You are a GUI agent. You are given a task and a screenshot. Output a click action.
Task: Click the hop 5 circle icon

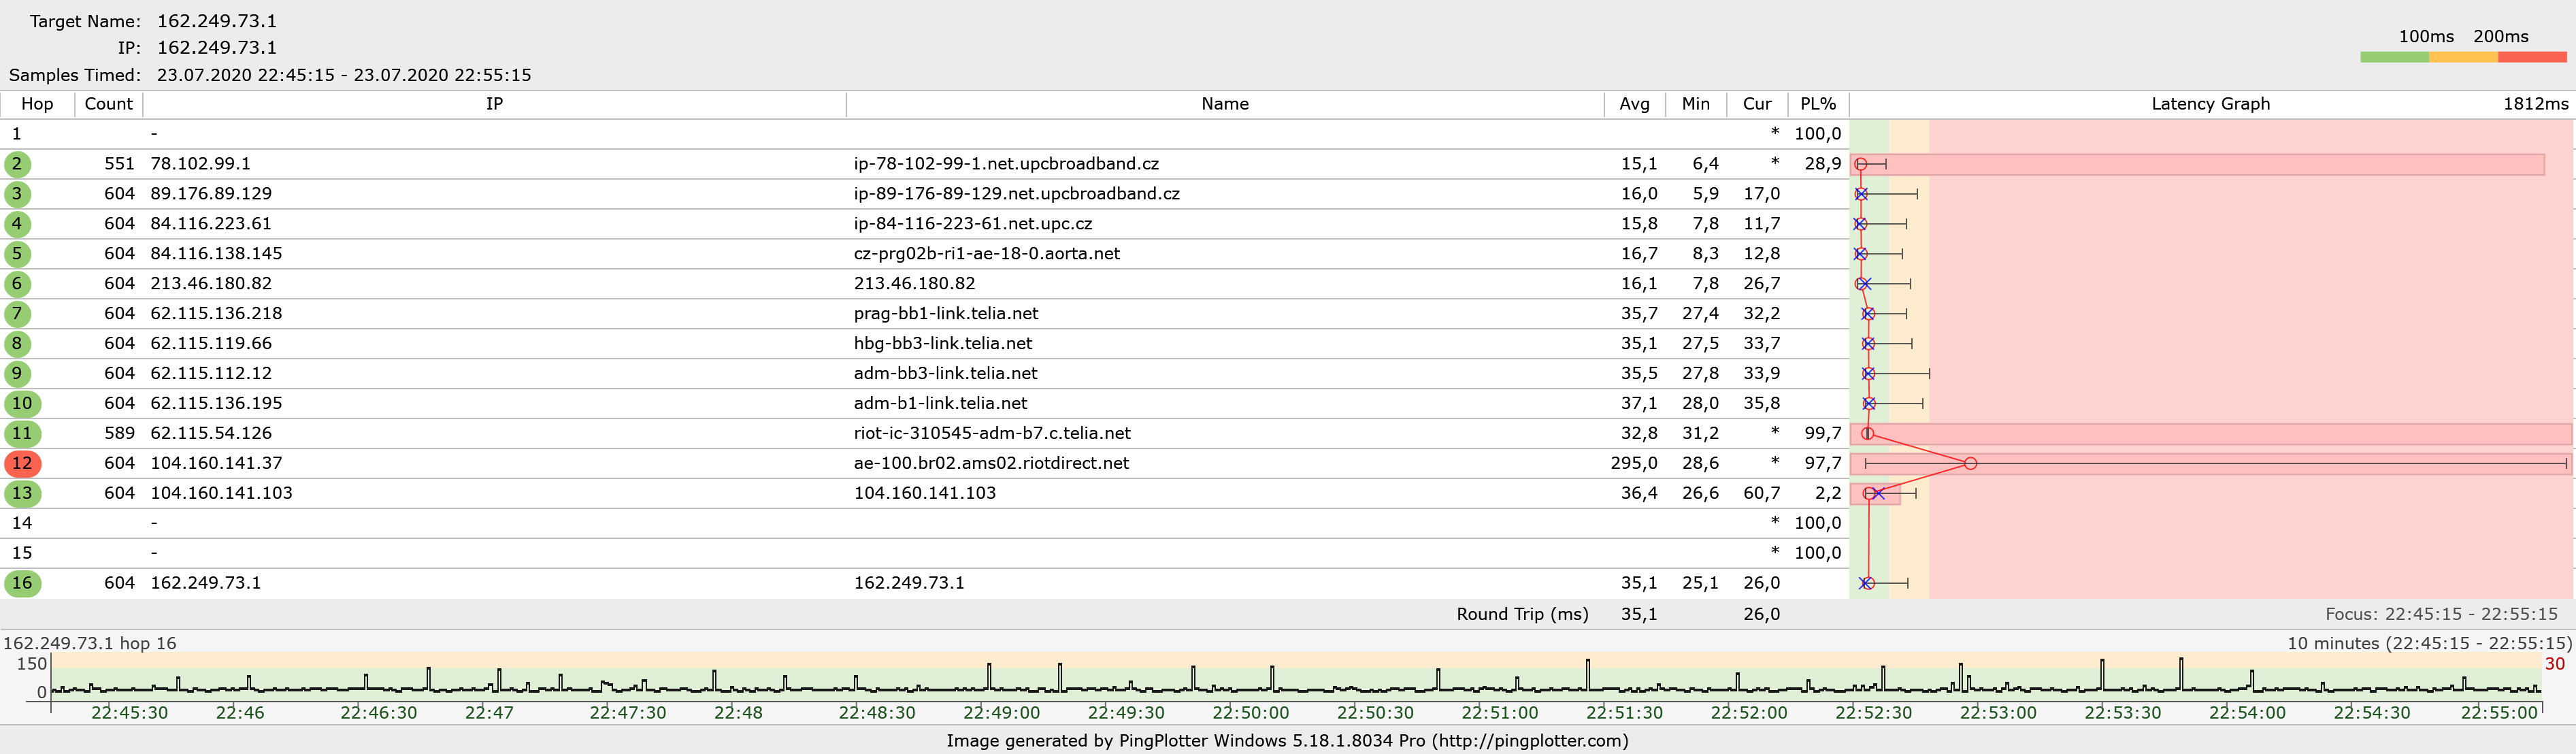(17, 254)
